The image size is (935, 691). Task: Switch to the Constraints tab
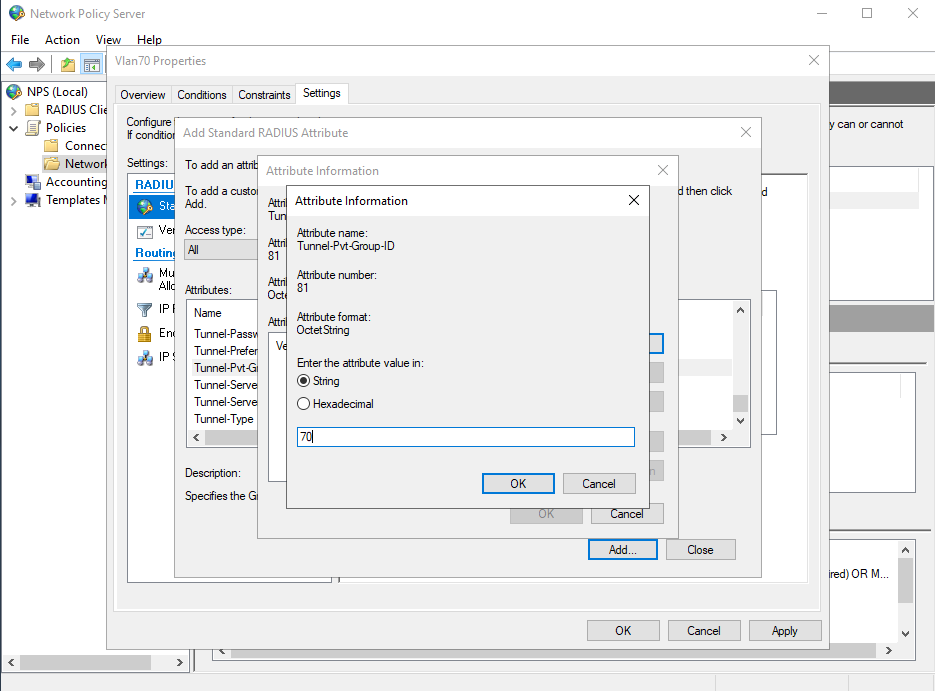coord(264,95)
